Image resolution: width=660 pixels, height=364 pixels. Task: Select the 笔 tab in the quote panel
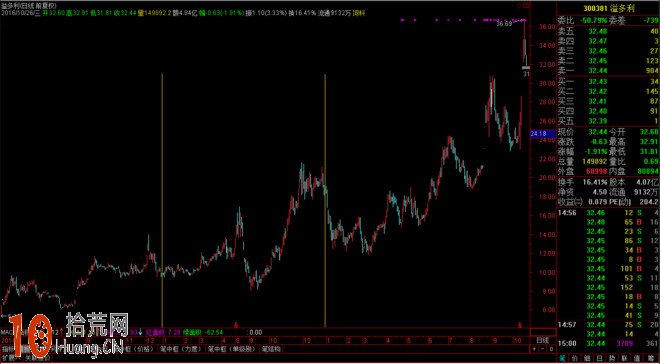coord(562,358)
